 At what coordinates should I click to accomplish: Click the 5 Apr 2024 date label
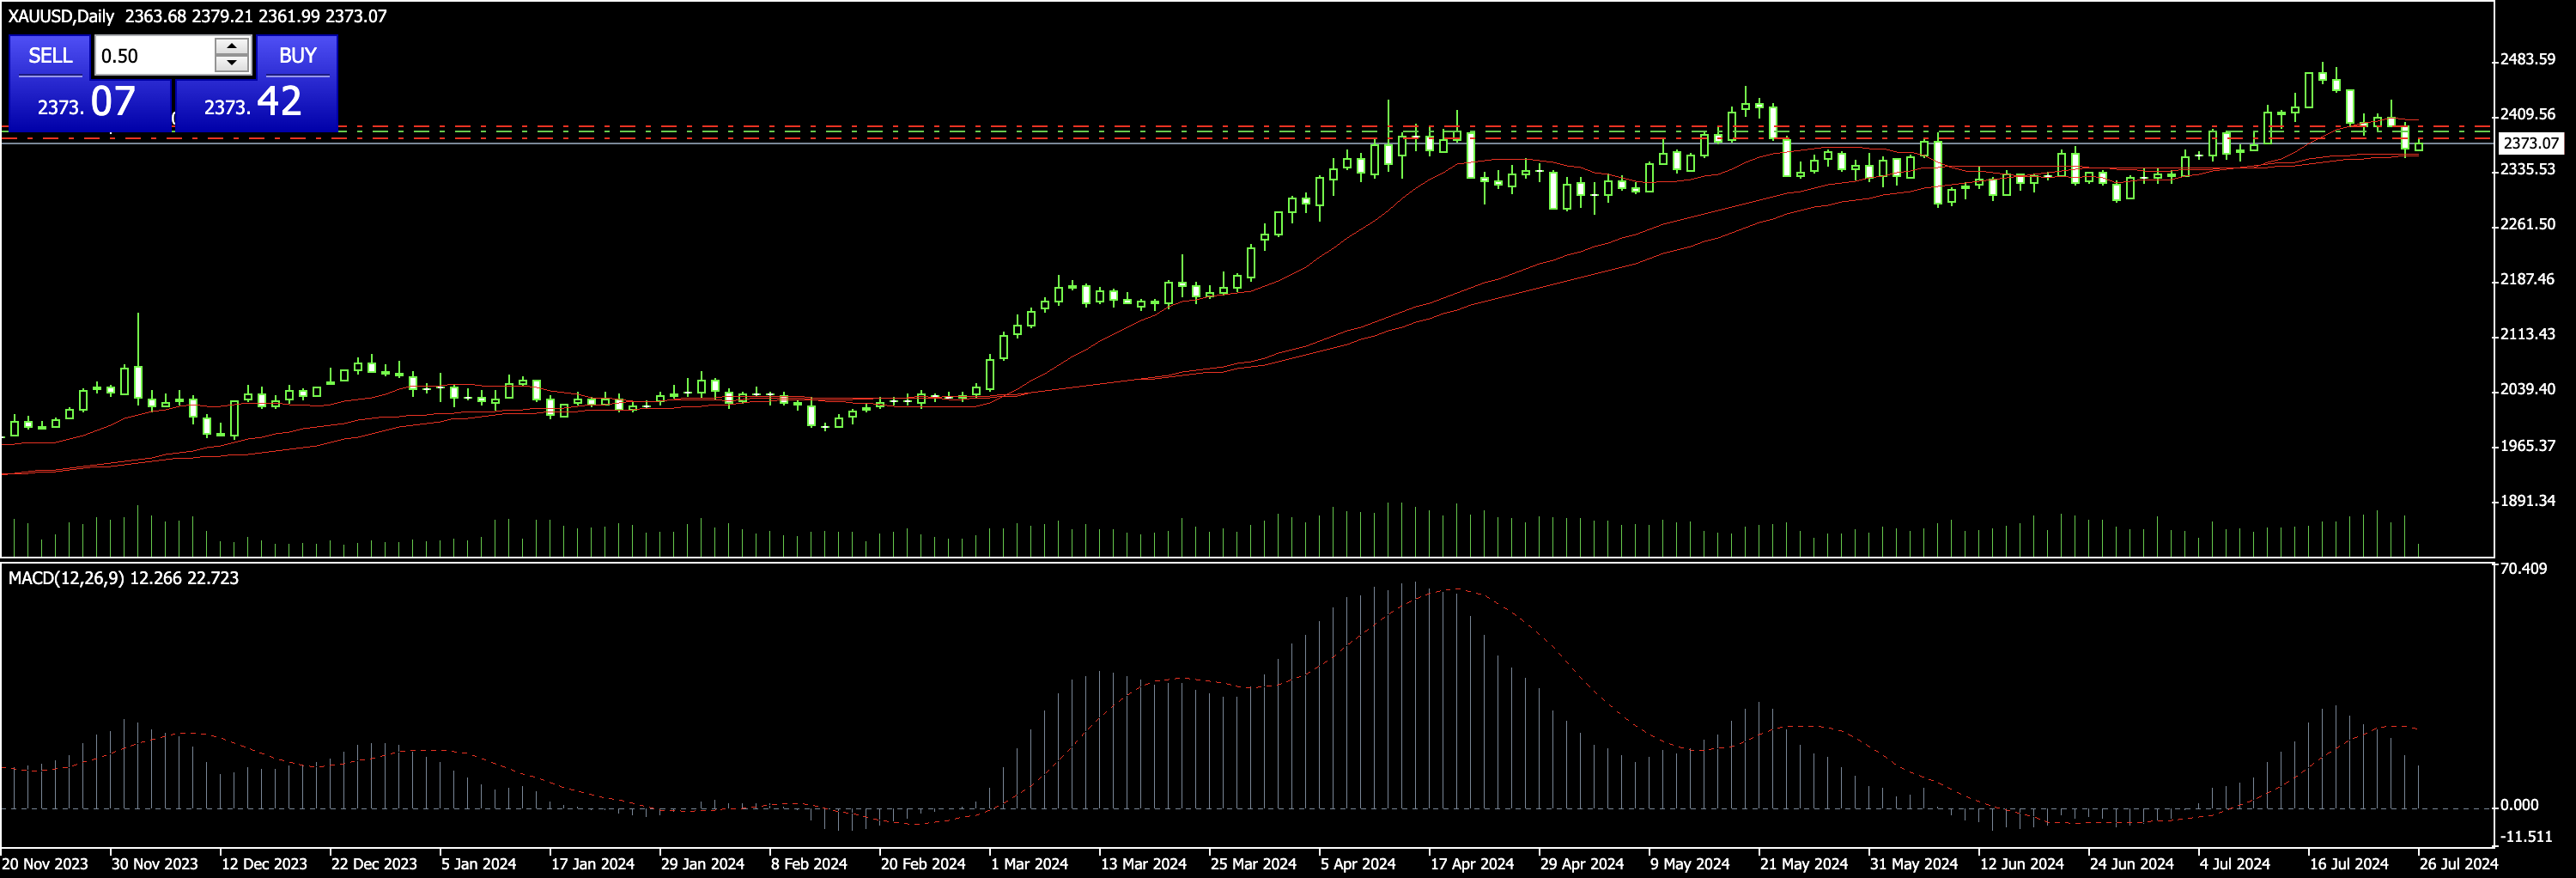tap(1358, 863)
